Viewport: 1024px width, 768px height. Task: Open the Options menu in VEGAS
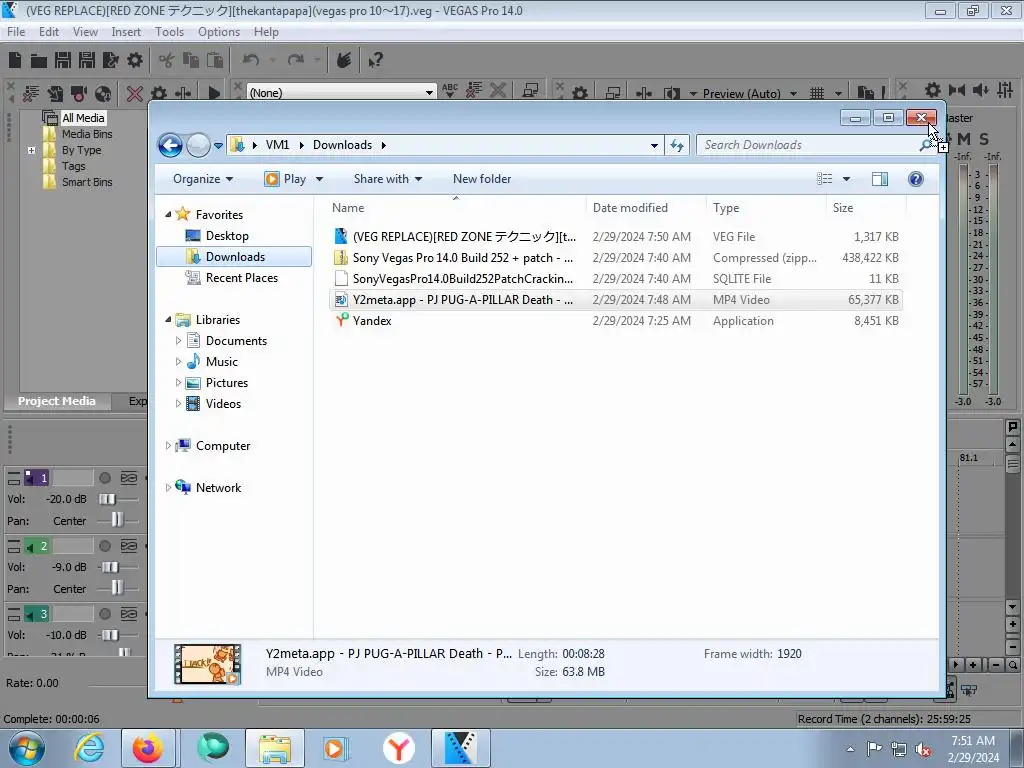[219, 32]
